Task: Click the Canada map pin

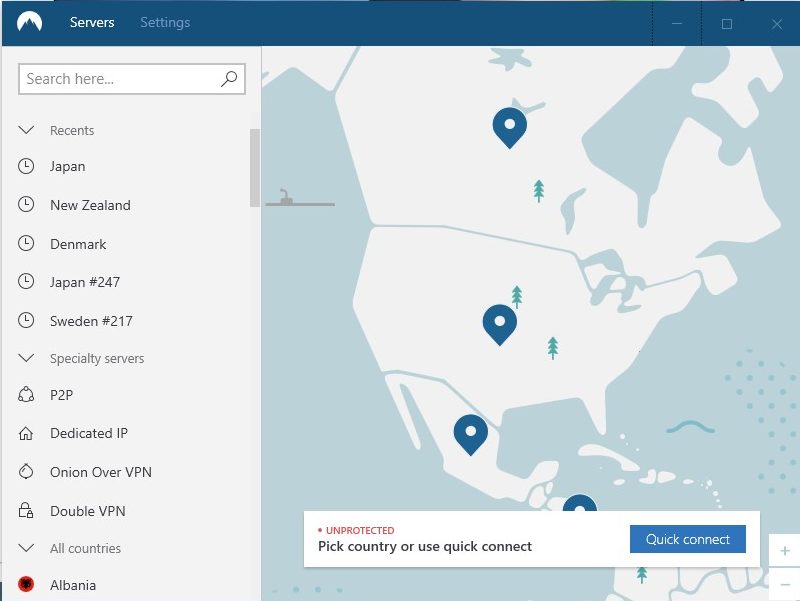Action: tap(510, 128)
